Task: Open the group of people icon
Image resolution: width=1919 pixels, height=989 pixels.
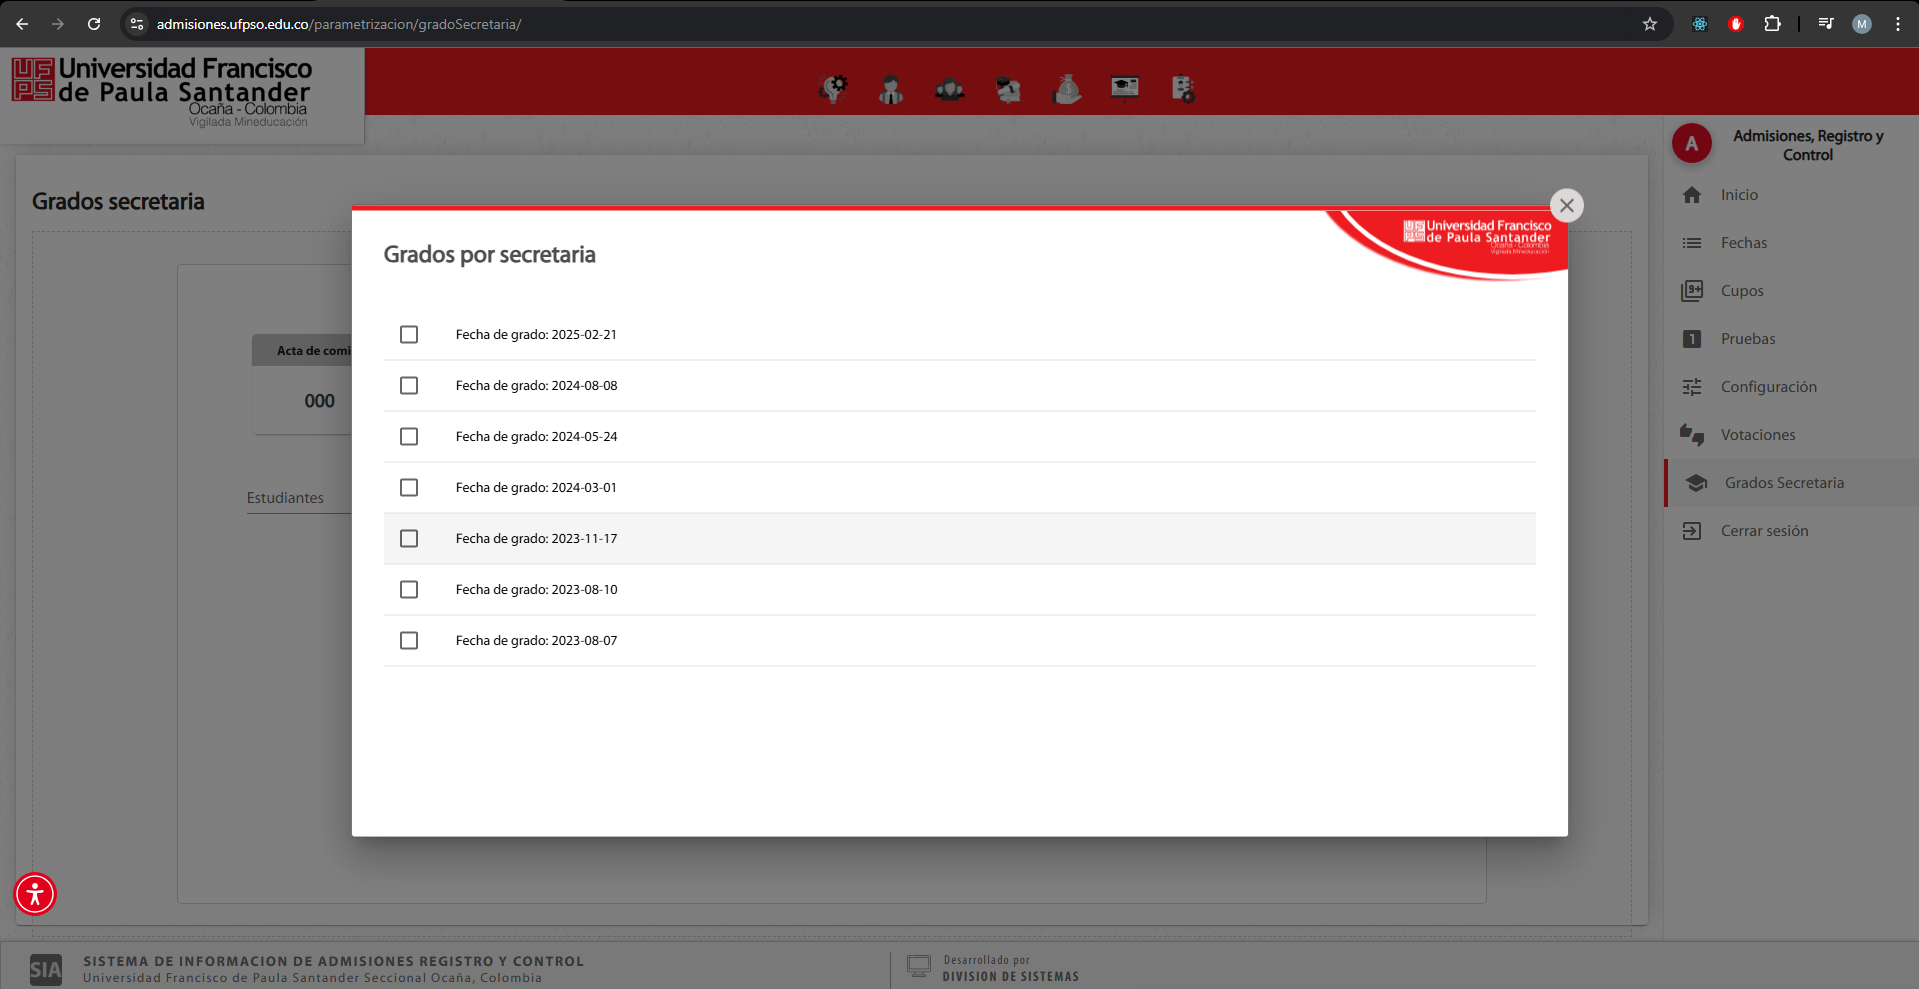Action: point(949,90)
